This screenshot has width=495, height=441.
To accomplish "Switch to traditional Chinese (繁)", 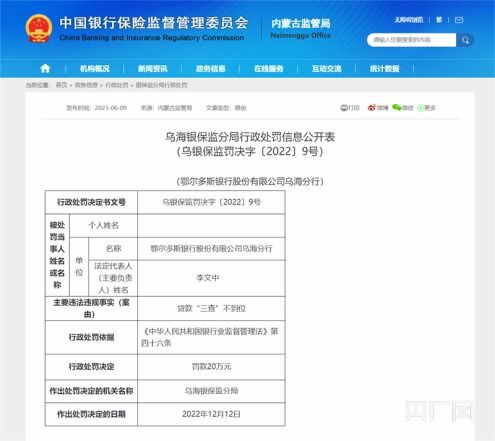I will coord(439,20).
